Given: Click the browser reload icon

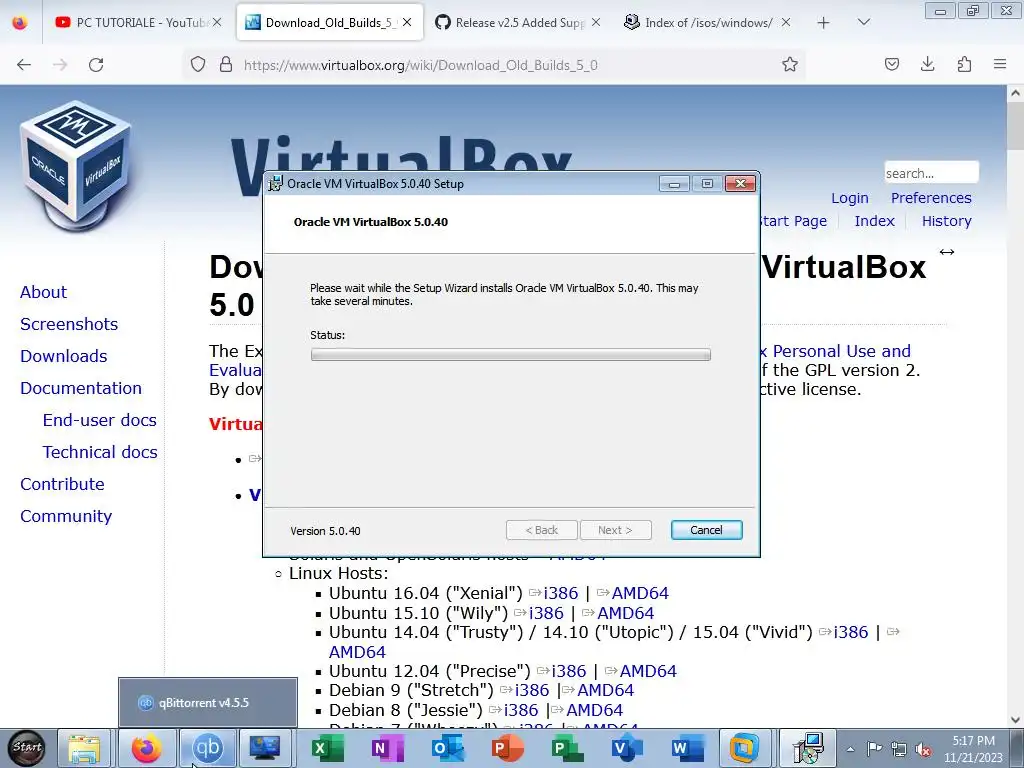Looking at the screenshot, I should [96, 65].
